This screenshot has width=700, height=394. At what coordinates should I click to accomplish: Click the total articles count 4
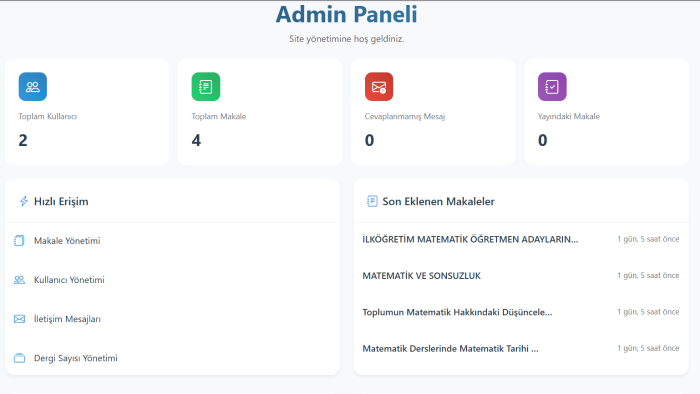click(x=196, y=141)
